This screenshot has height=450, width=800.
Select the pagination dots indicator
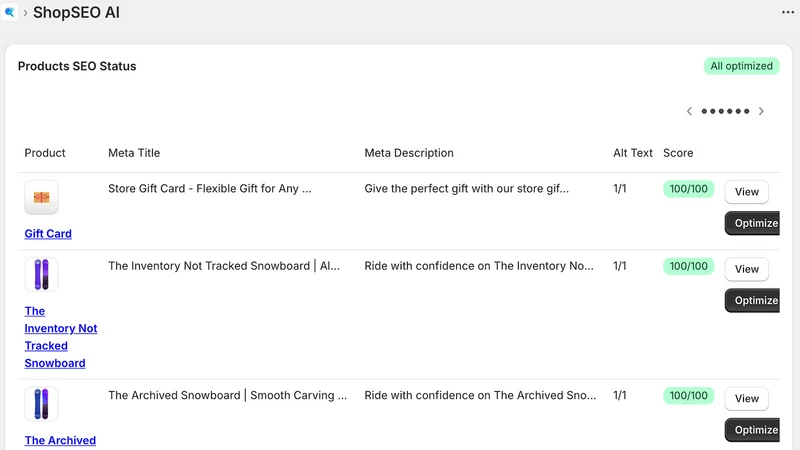[x=725, y=111]
